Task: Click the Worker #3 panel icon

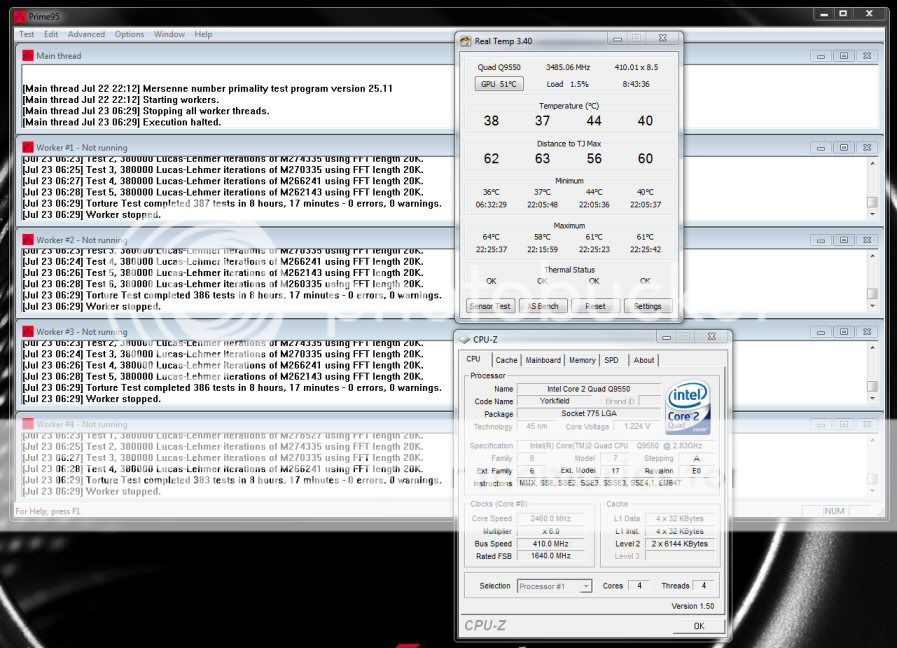Action: (x=27, y=331)
